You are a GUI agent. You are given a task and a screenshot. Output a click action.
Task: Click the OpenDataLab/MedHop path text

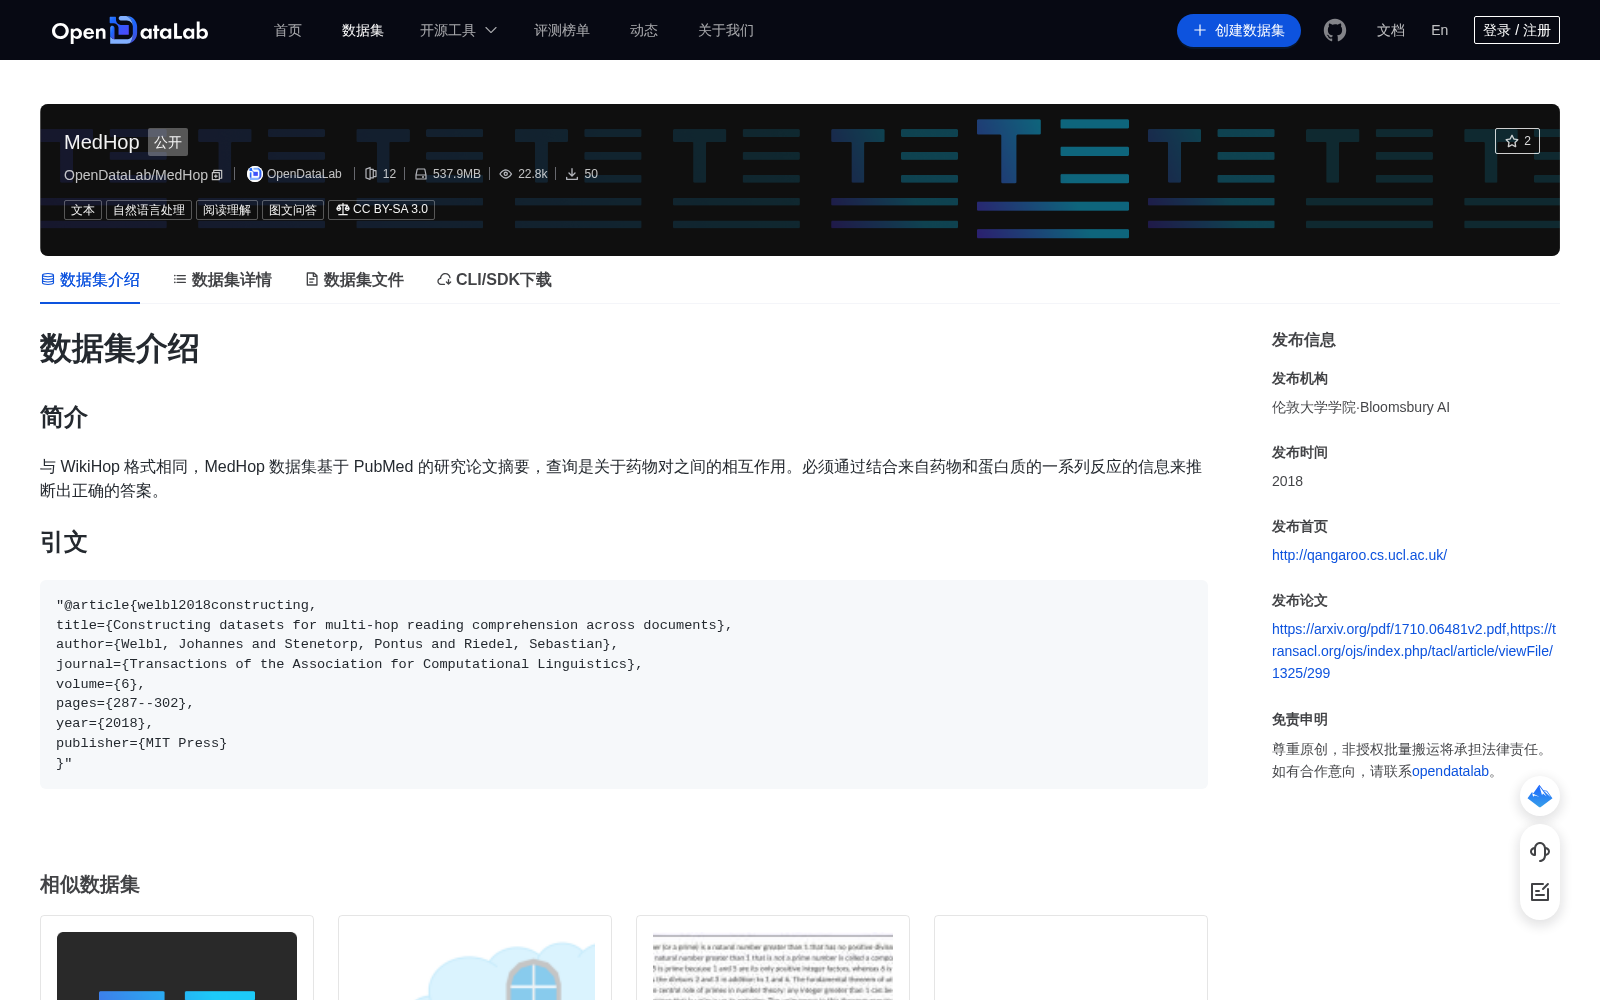click(136, 175)
